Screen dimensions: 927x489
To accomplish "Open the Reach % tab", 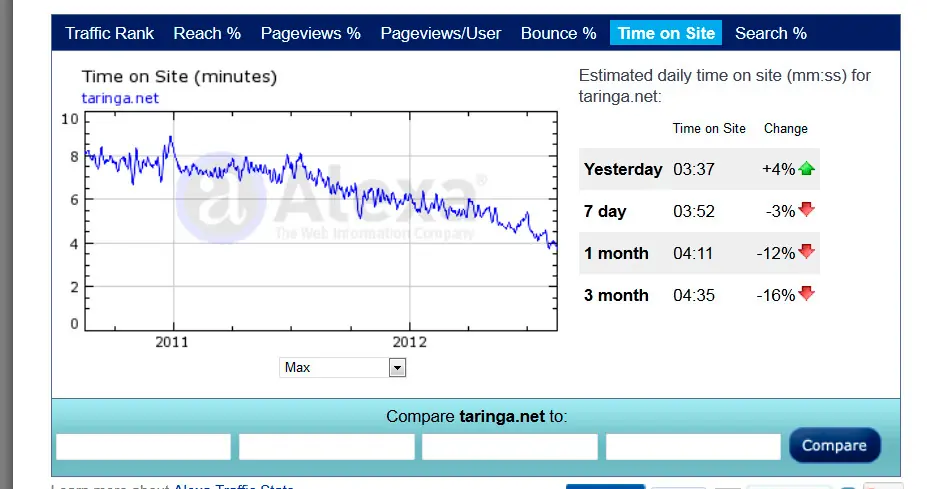I will [x=207, y=33].
